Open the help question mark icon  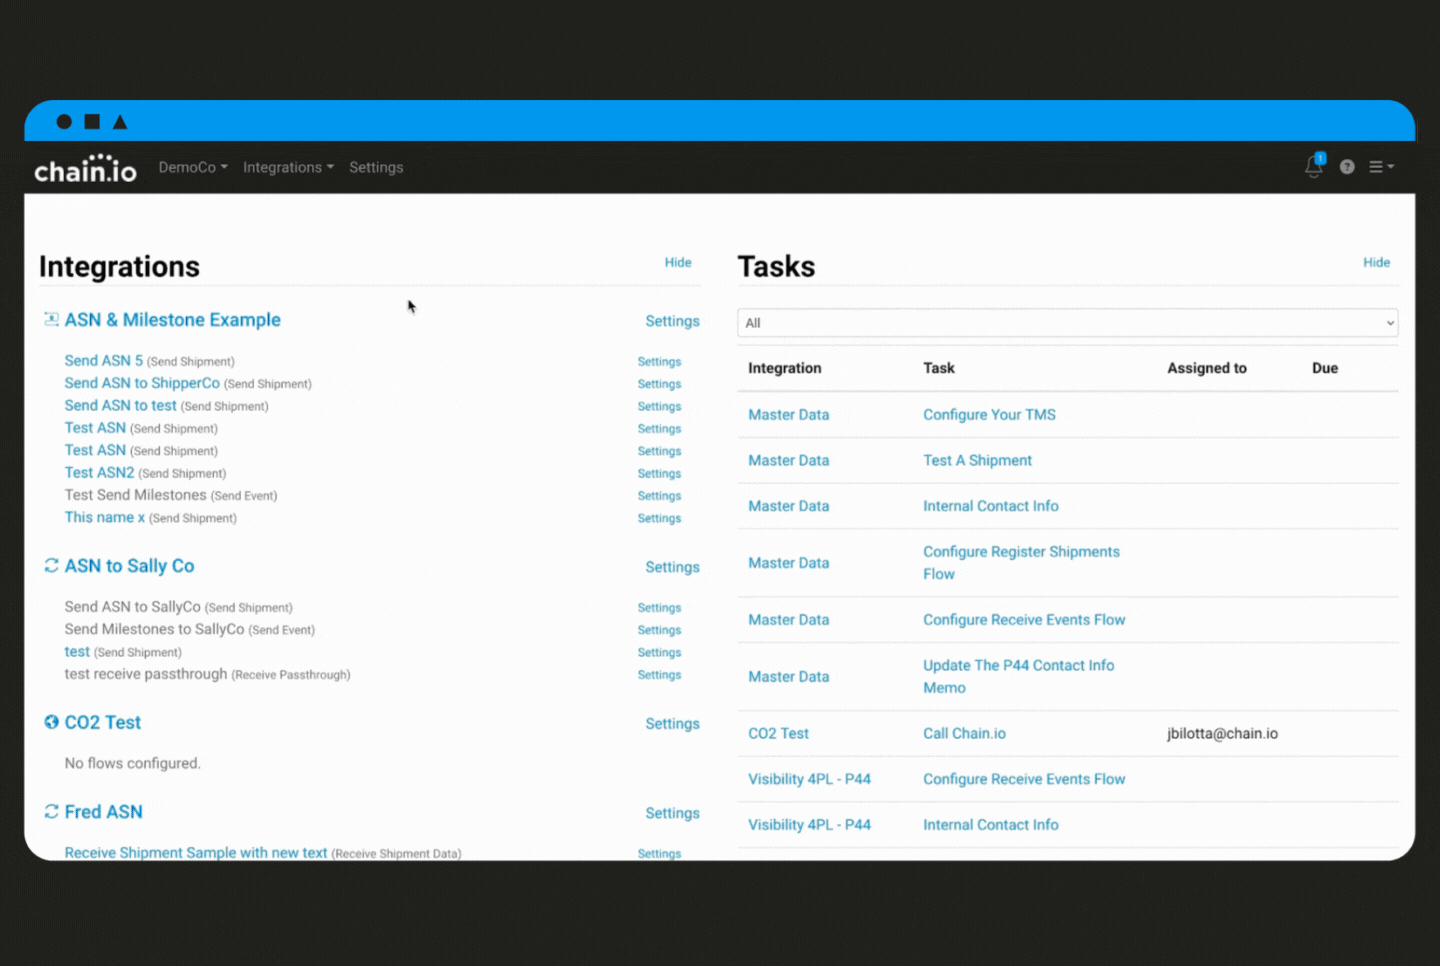pos(1347,167)
